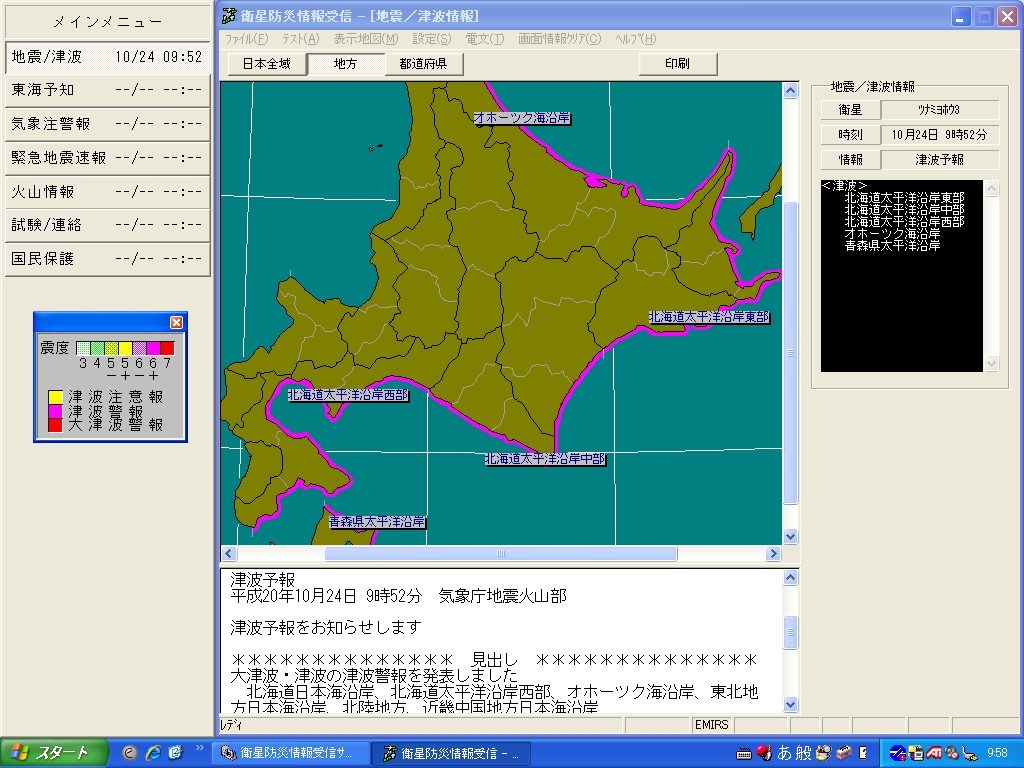Click the 衛星 value field ツナミヨホウ3
The image size is (1024, 768).
tap(939, 110)
